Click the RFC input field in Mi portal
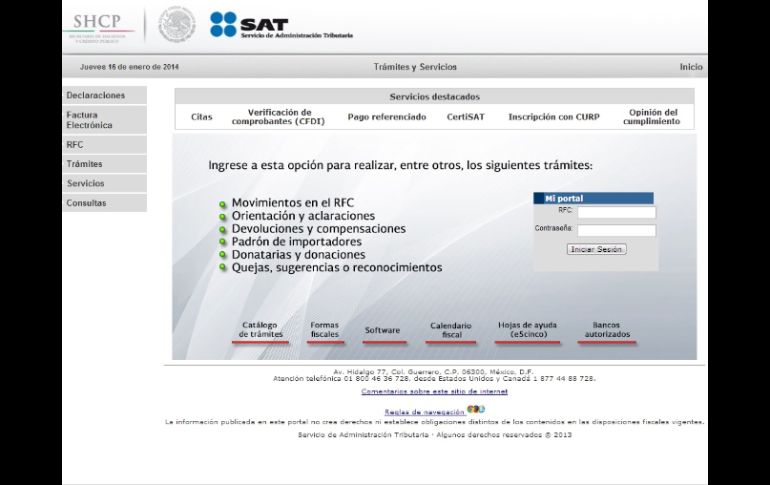The image size is (770, 485). [616, 212]
